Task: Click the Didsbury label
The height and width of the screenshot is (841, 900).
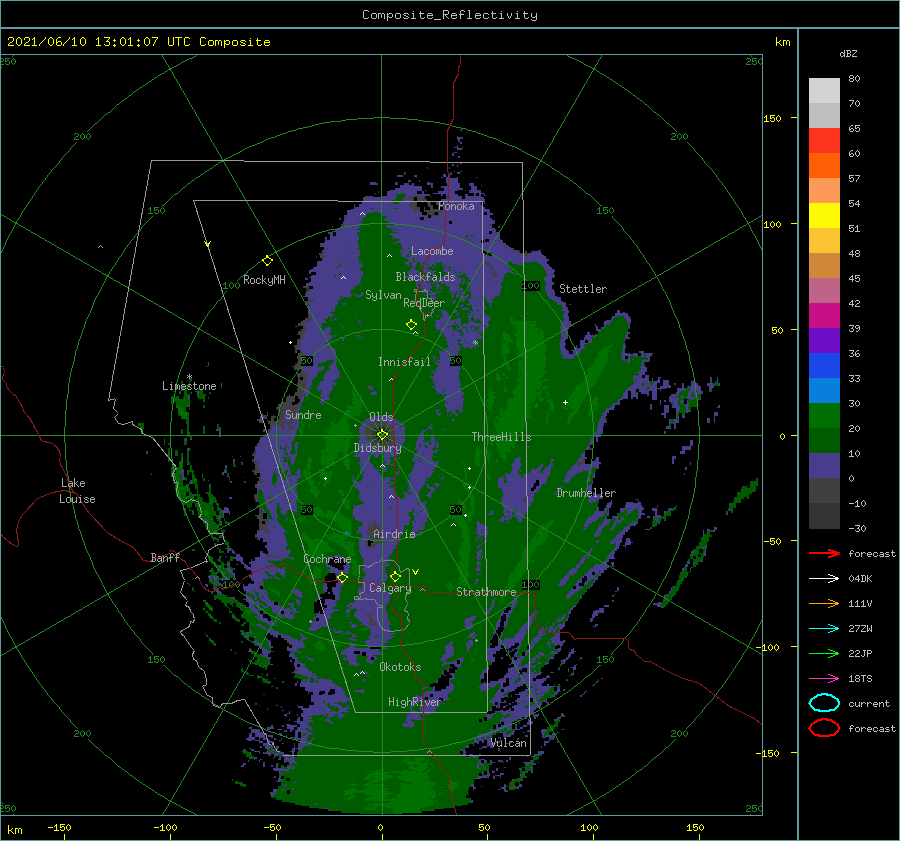Action: click(377, 448)
